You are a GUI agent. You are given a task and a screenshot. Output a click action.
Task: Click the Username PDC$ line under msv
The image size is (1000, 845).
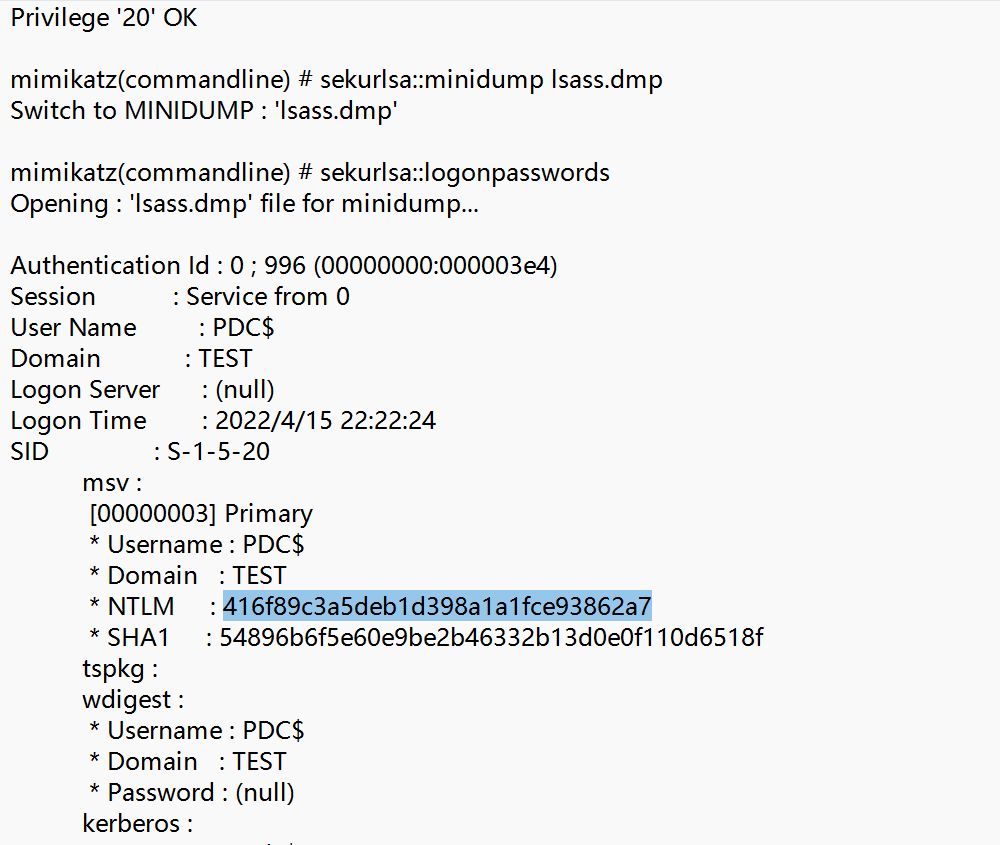[x=196, y=545]
